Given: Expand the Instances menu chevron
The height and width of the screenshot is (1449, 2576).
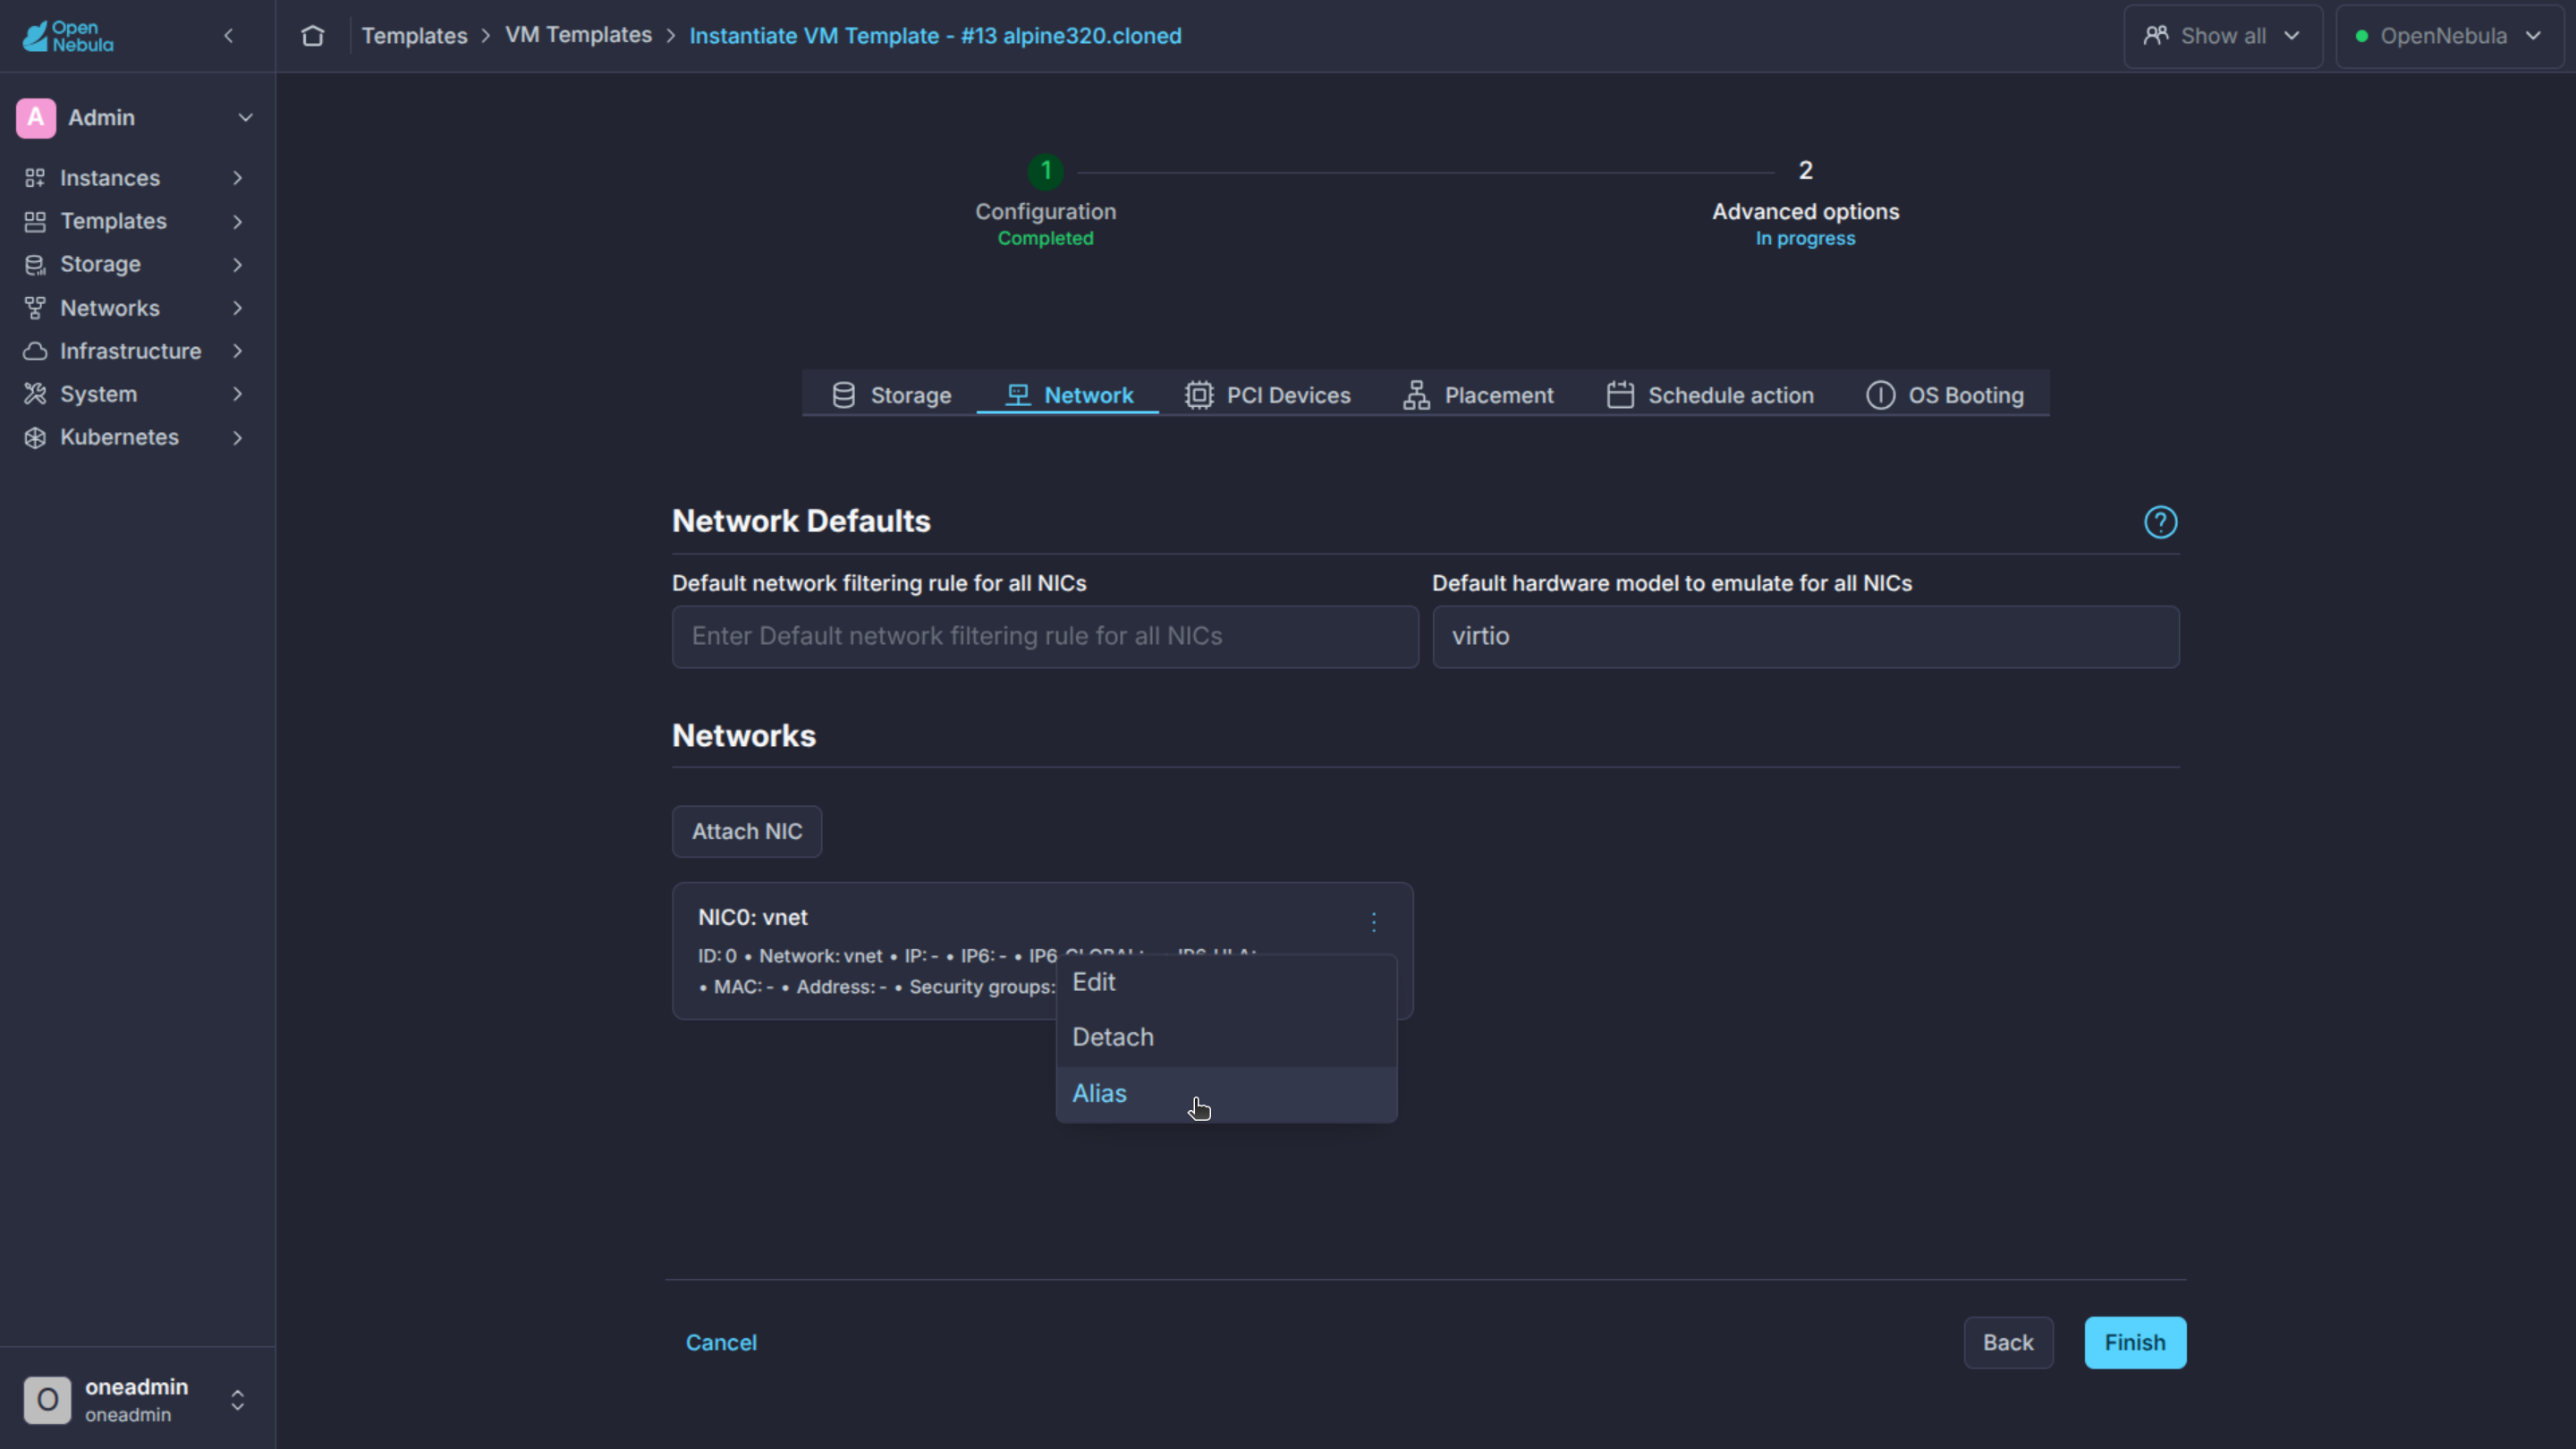Looking at the screenshot, I should click(x=238, y=178).
